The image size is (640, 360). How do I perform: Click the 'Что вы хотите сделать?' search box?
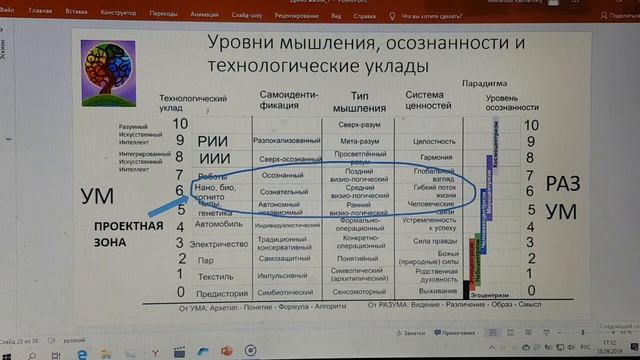pyautogui.click(x=432, y=16)
